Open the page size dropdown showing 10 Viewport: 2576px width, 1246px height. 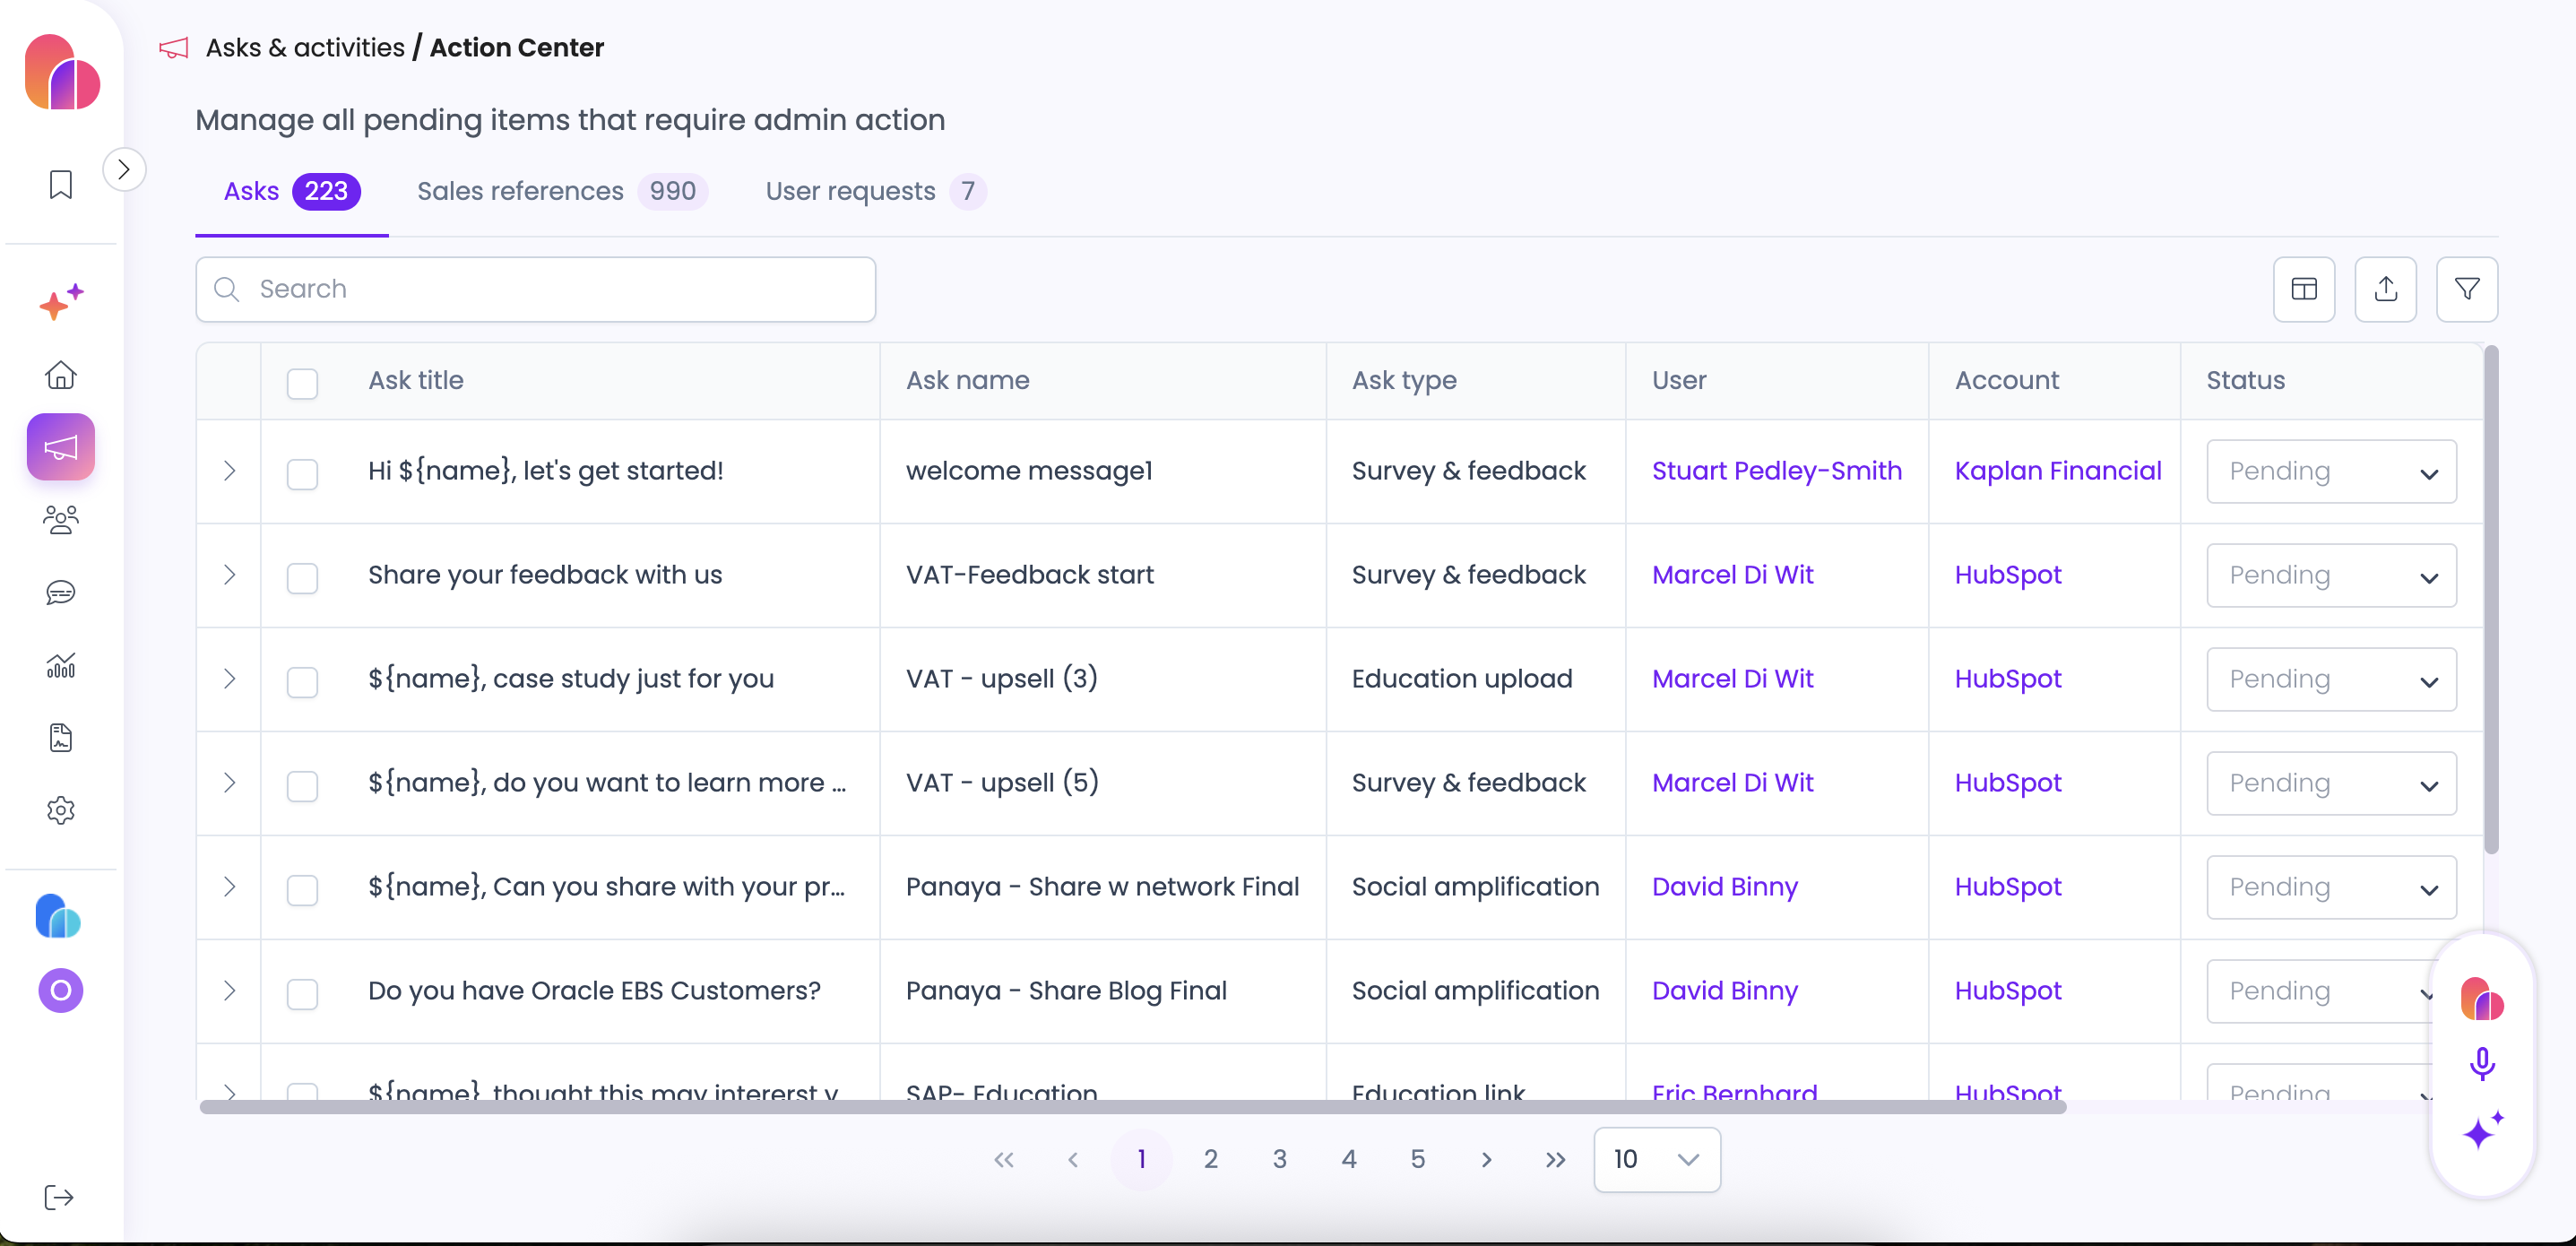point(1656,1159)
